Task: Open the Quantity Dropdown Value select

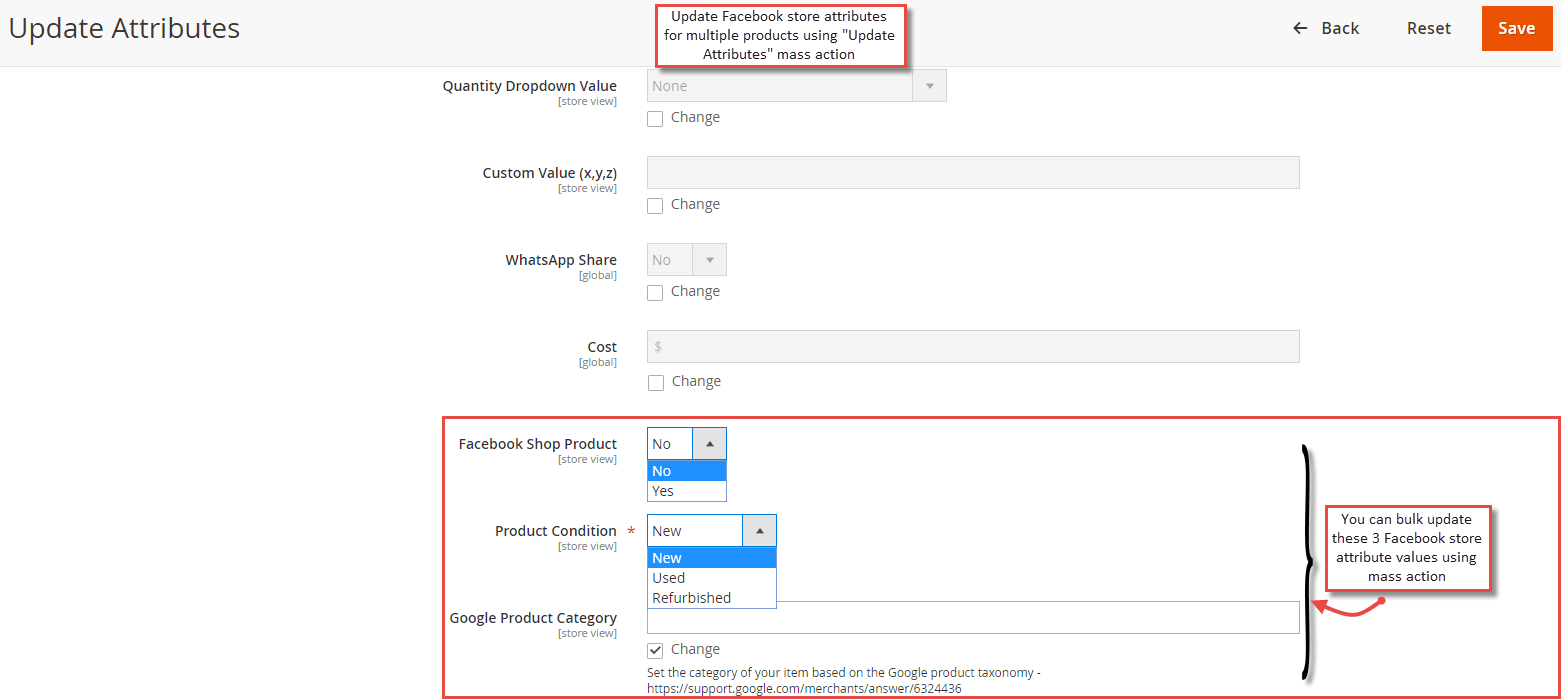Action: click(x=796, y=86)
